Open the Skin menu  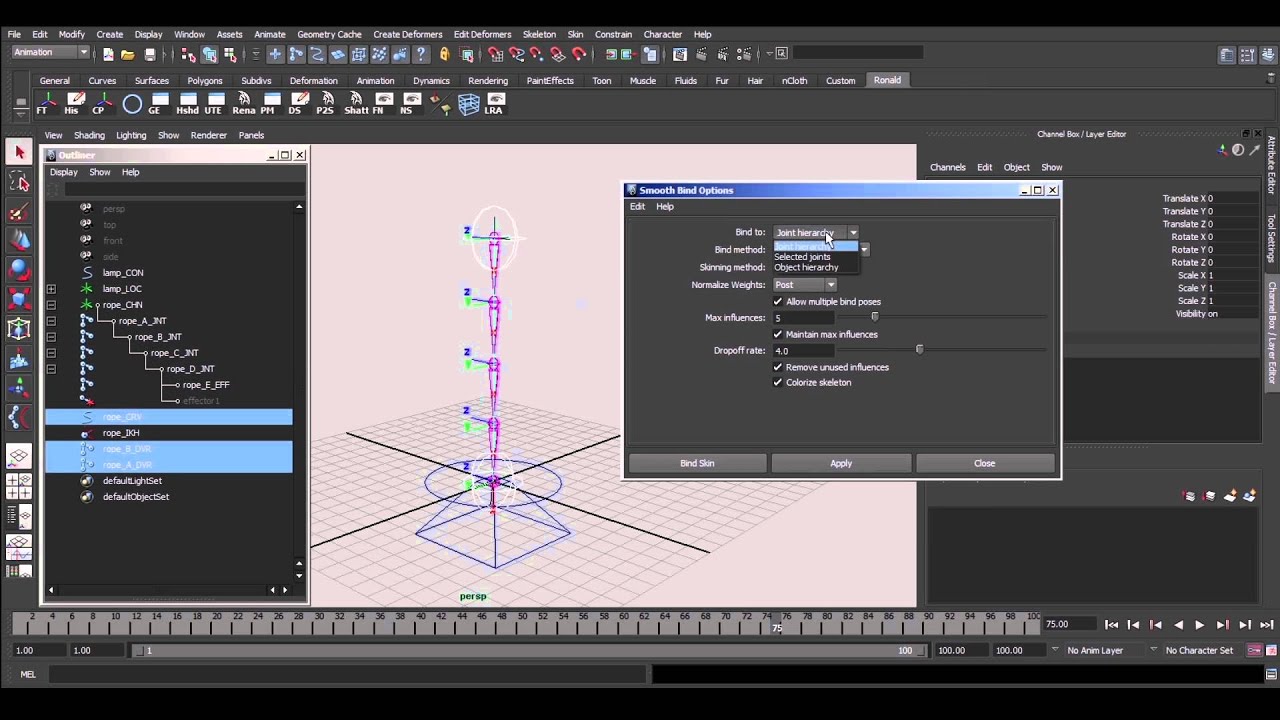[575, 34]
